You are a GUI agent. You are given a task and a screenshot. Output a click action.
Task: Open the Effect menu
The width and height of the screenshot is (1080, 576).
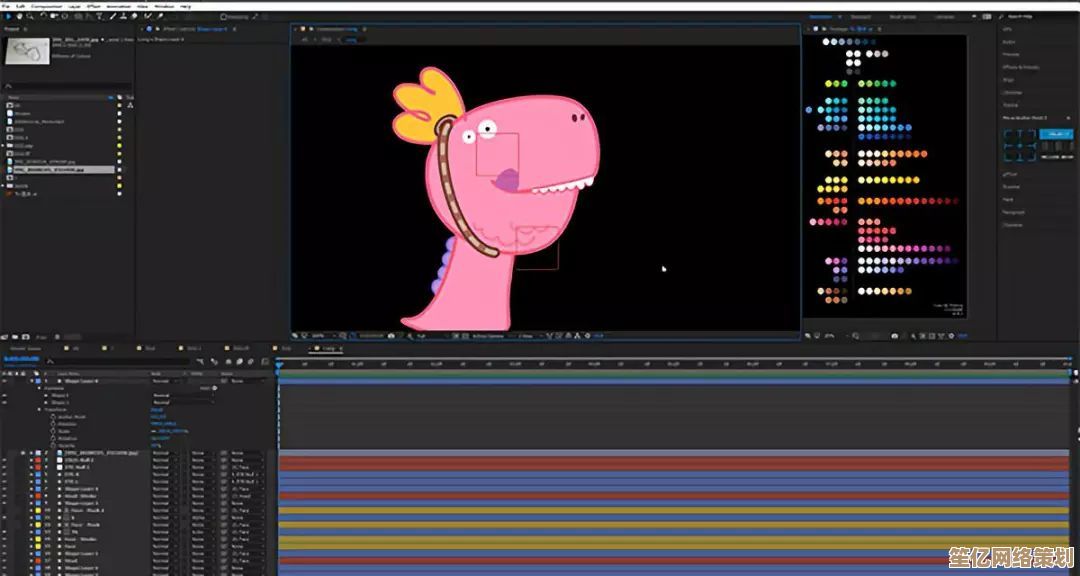click(93, 6)
